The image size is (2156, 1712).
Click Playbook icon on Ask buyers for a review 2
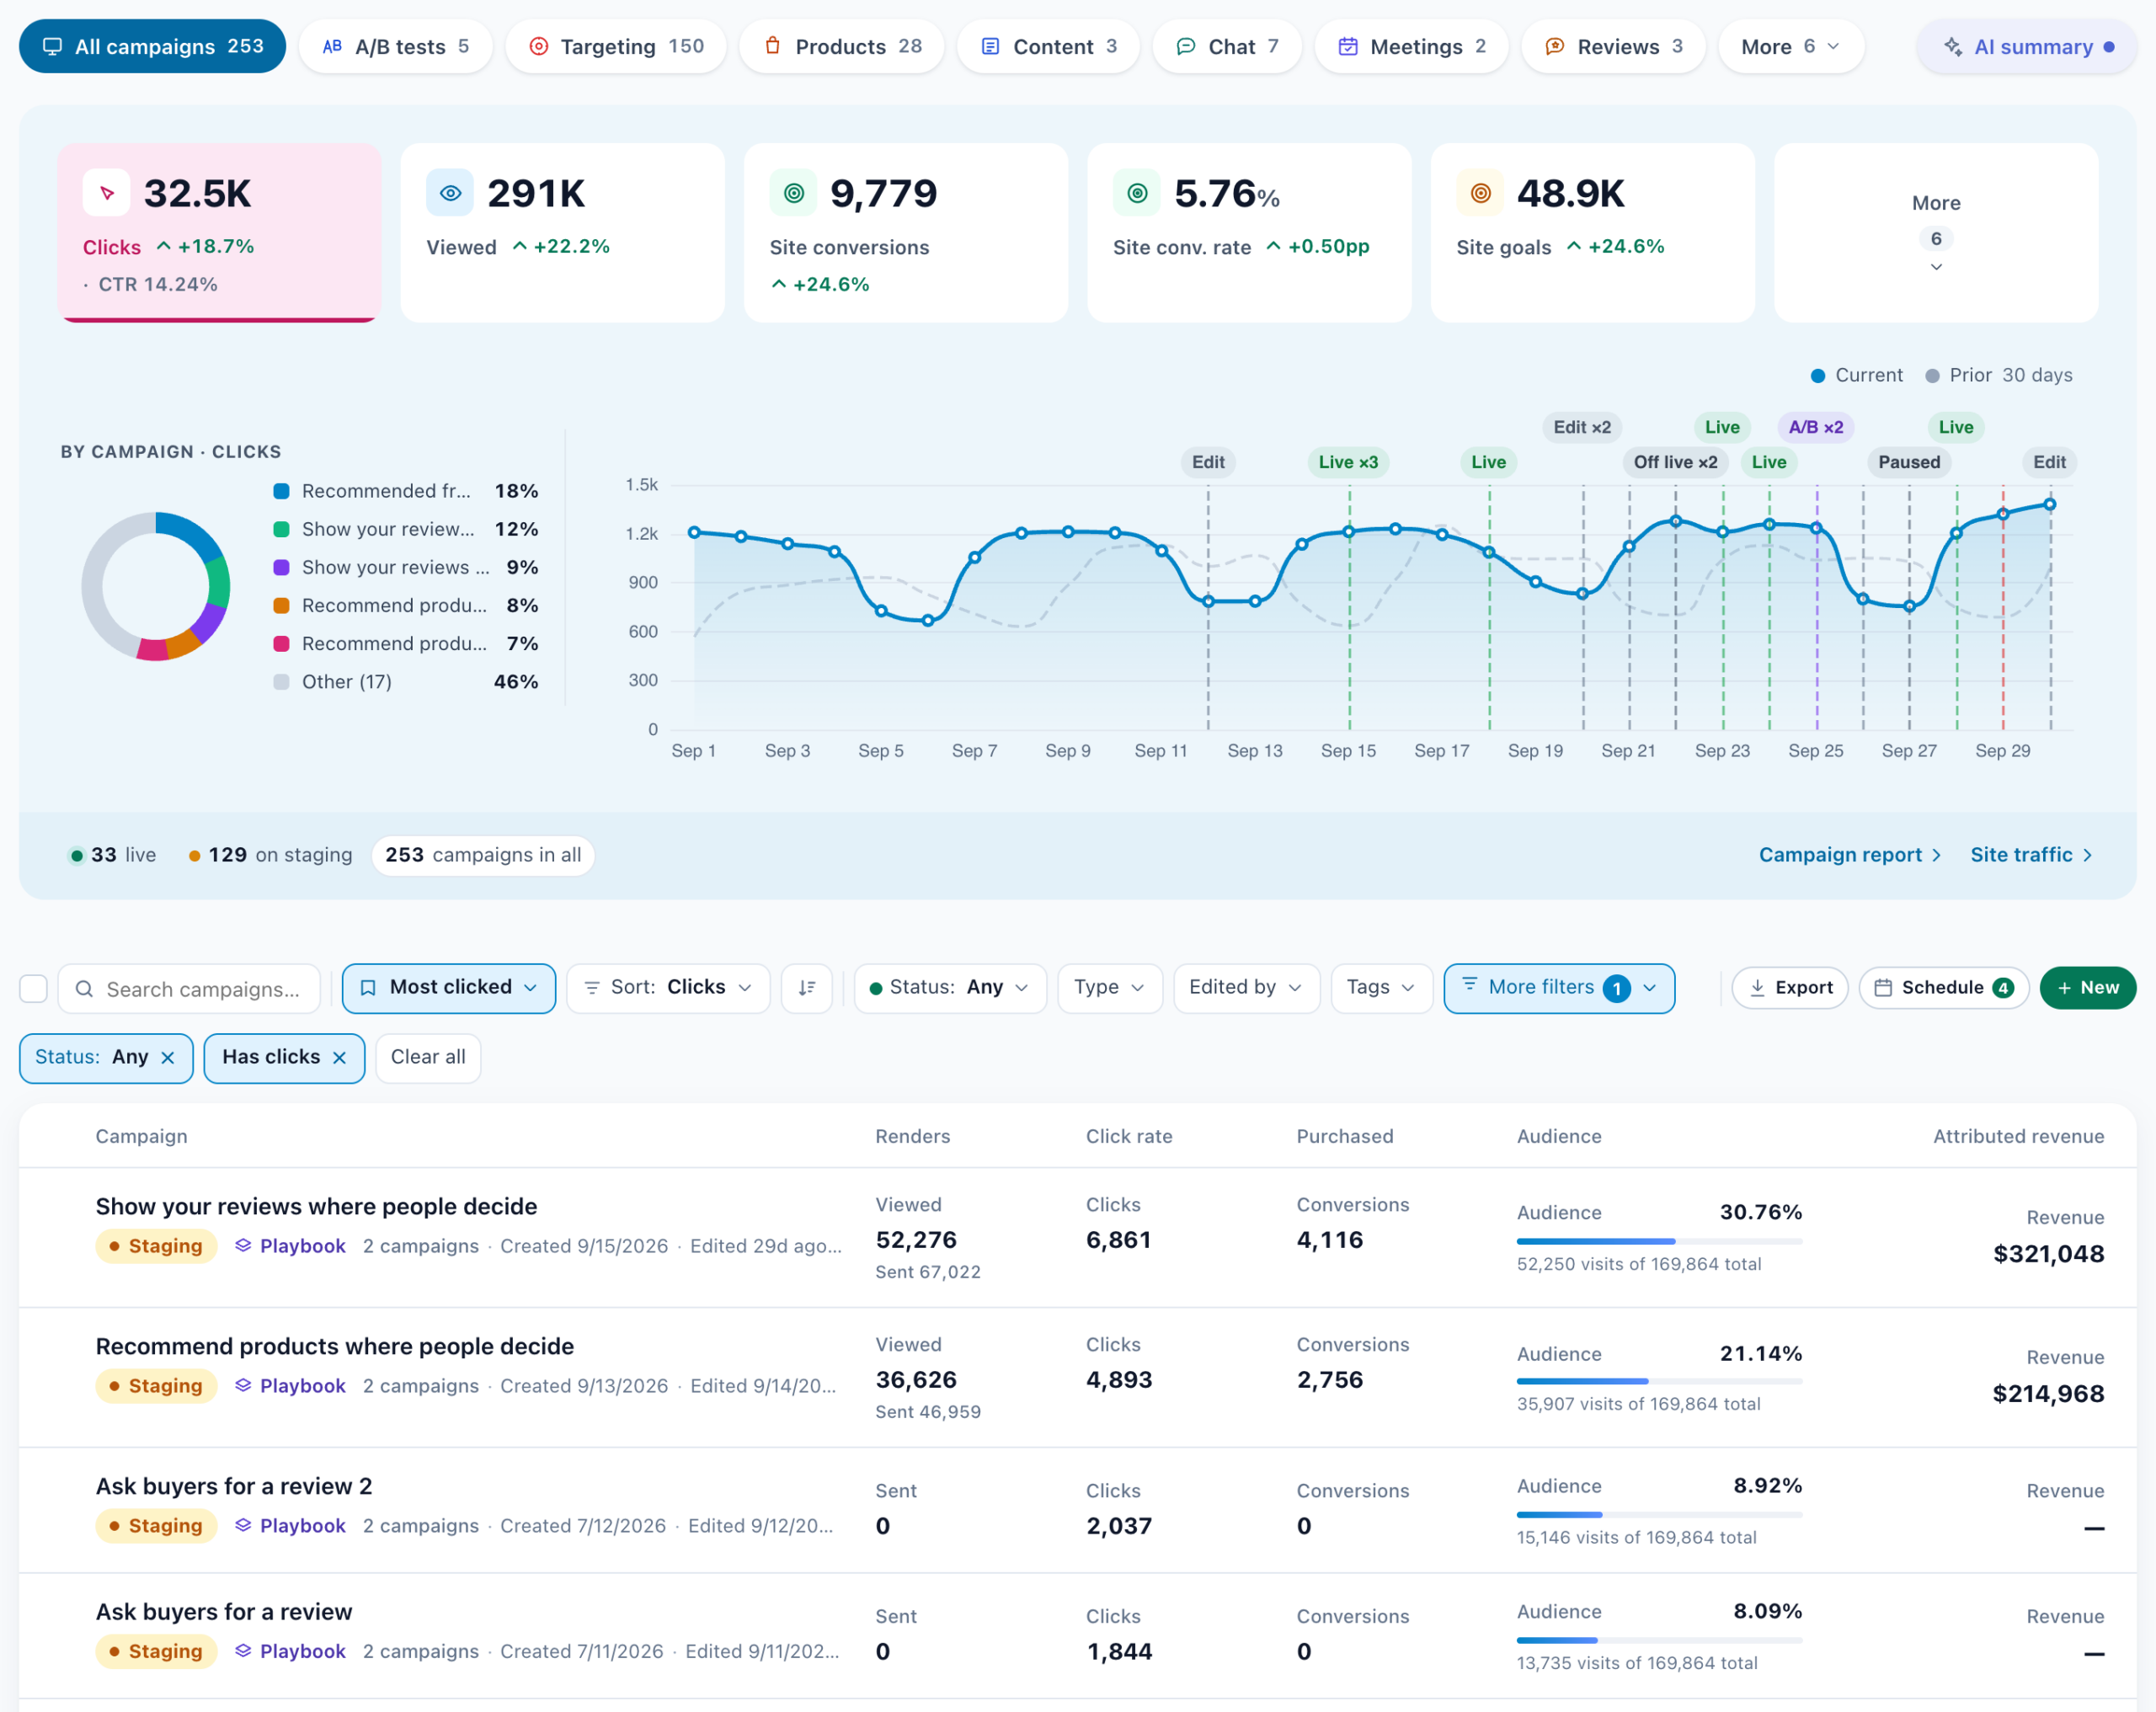click(243, 1525)
